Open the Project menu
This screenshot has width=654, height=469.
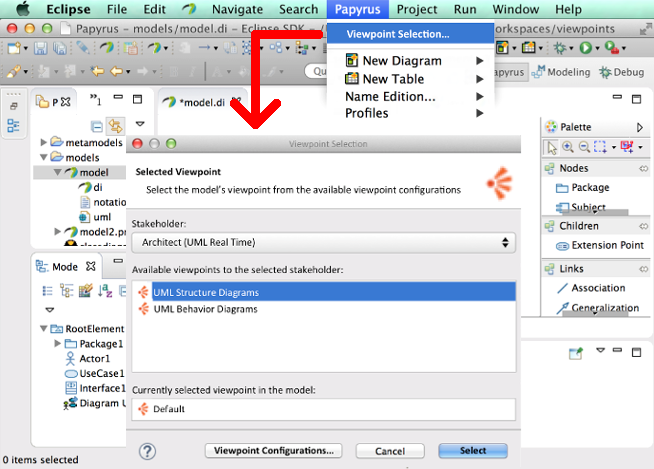(x=417, y=9)
